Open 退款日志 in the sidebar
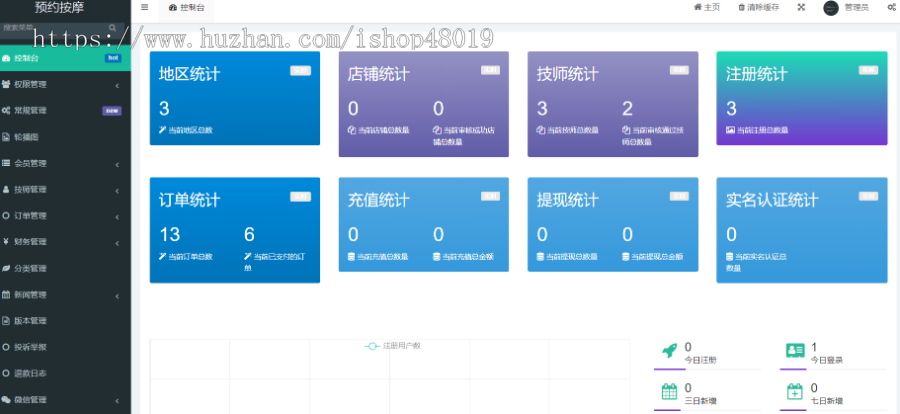The image size is (900, 414). pos(65,373)
